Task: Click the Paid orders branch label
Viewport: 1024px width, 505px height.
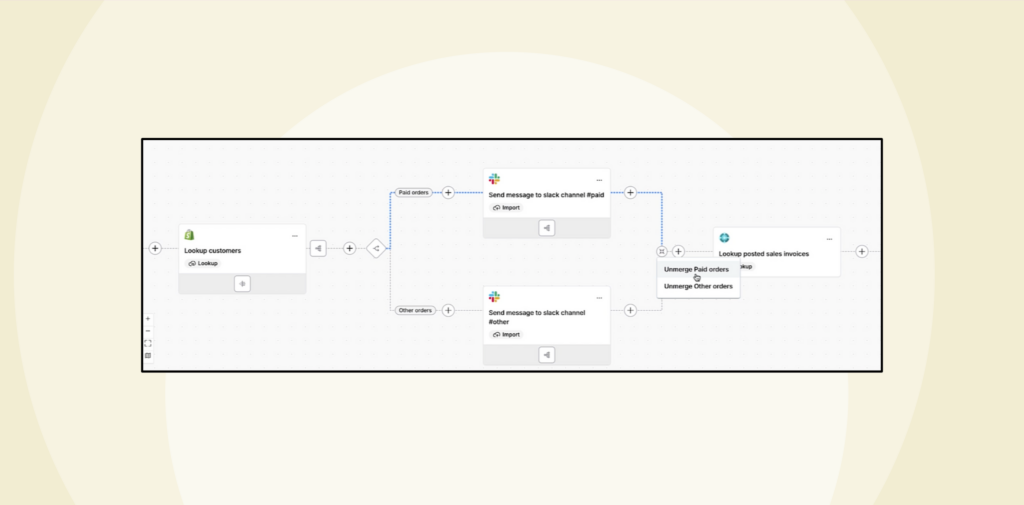Action: (x=413, y=192)
